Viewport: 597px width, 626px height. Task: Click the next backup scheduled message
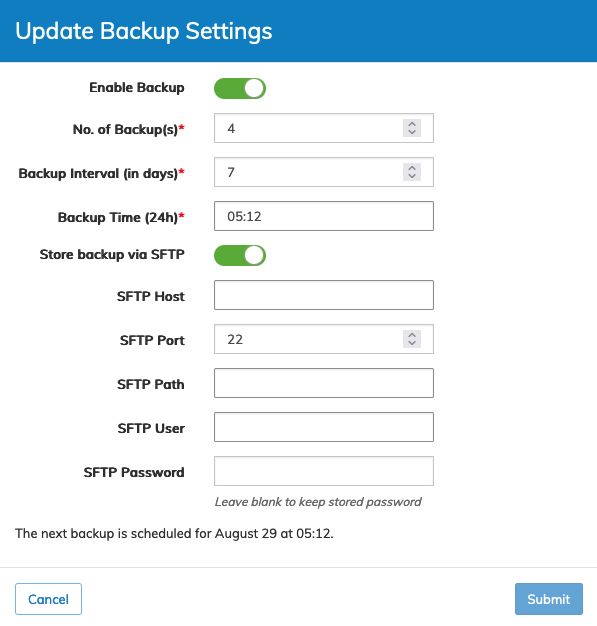[x=174, y=533]
